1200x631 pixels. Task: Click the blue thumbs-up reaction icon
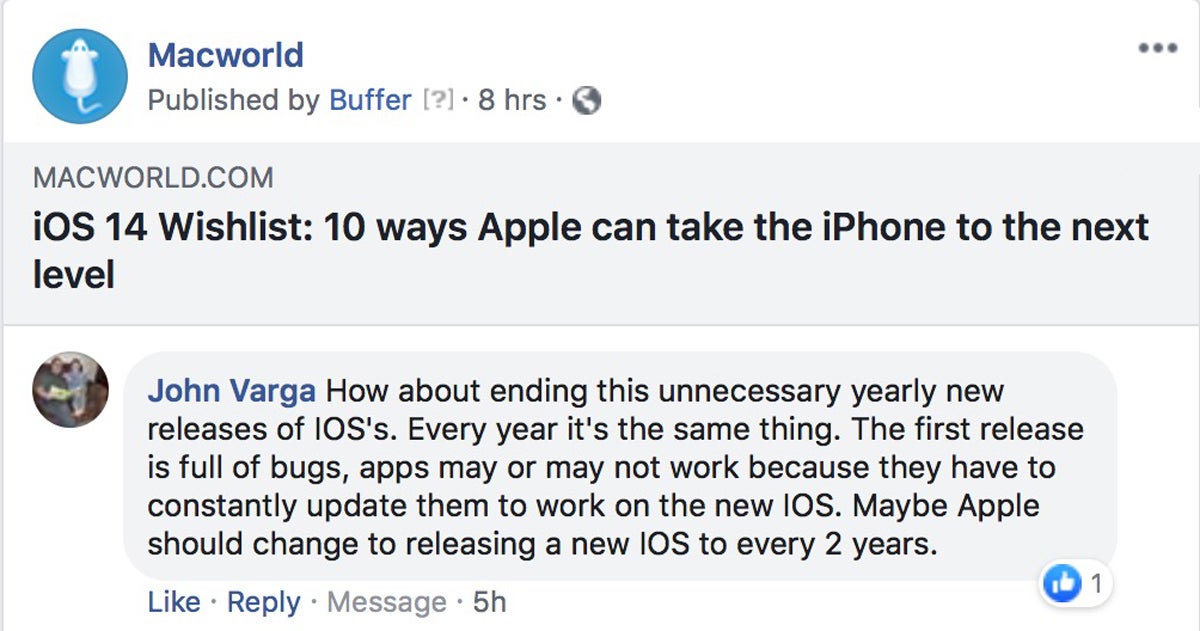[x=1062, y=584]
